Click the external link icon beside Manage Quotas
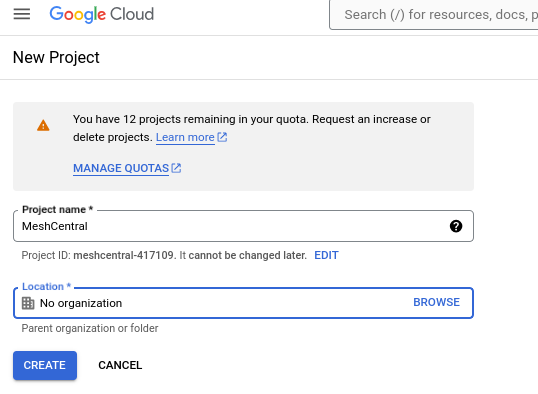 [176, 168]
